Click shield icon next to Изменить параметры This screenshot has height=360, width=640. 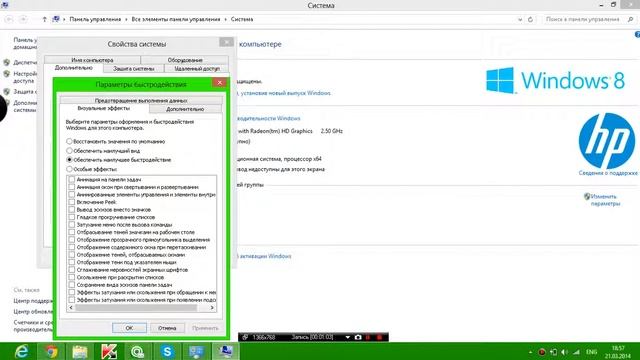pos(587,197)
